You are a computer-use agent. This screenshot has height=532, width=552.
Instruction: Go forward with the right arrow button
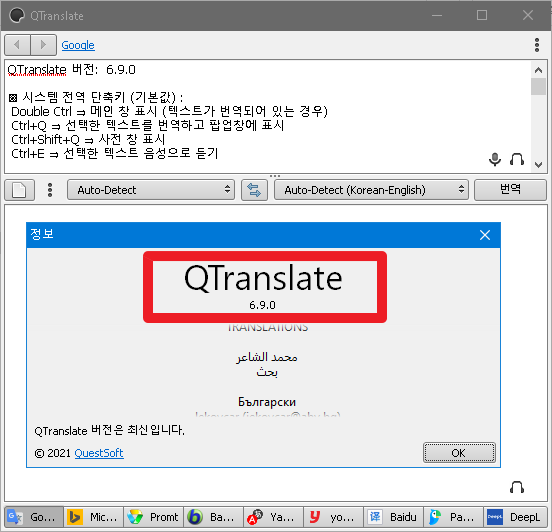(x=44, y=45)
